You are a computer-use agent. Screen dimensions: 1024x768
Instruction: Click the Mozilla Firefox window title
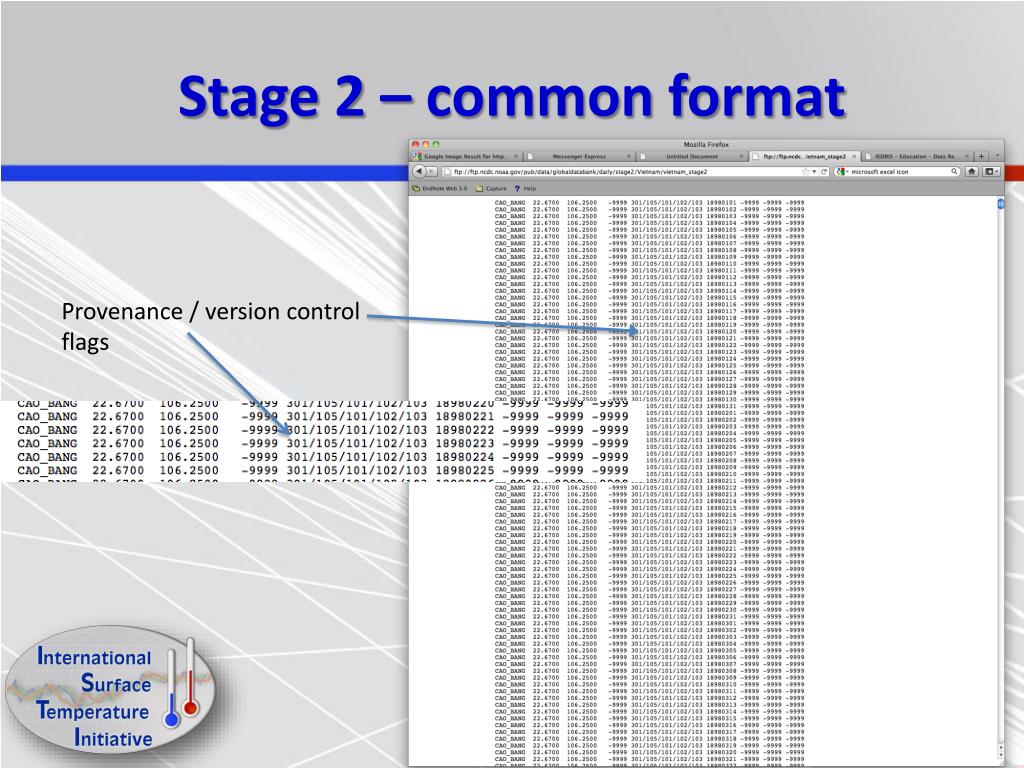pyautogui.click(x=706, y=144)
